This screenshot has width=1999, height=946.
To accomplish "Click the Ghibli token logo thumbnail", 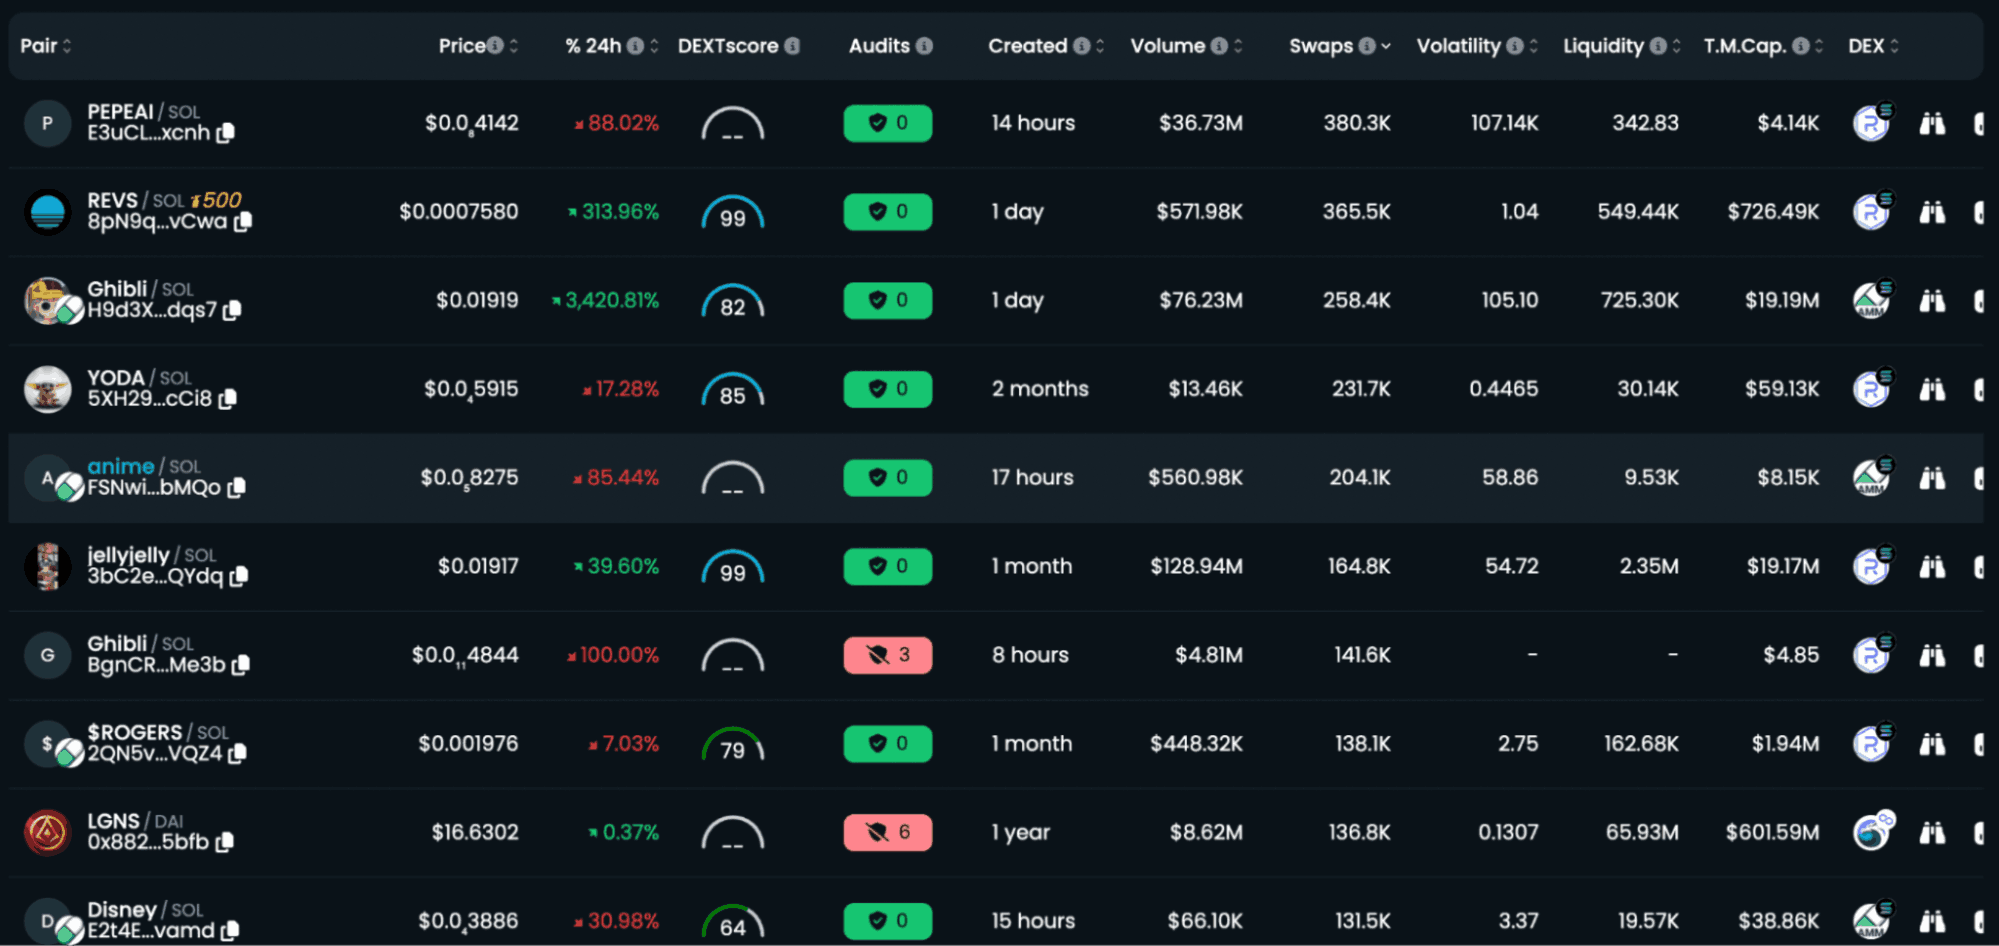I will (47, 300).
